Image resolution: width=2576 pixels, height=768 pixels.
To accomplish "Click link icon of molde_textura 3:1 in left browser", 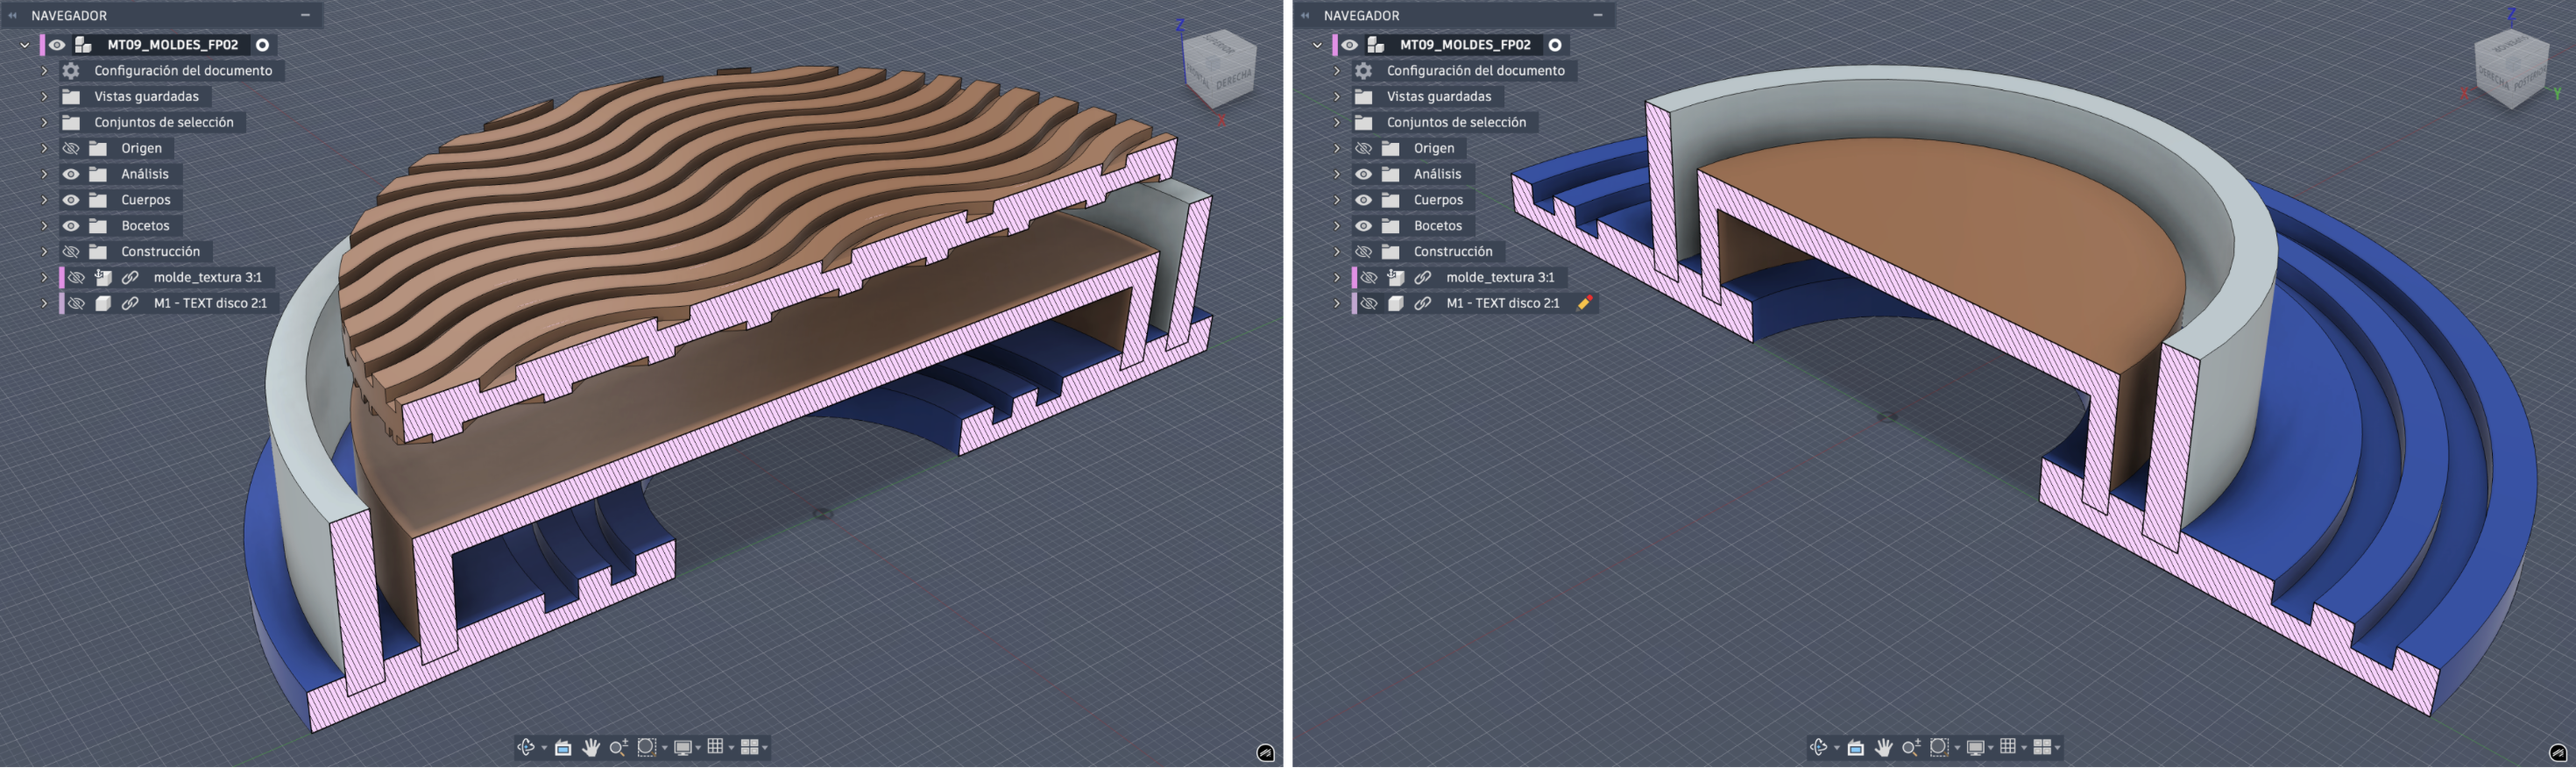I will (130, 277).
